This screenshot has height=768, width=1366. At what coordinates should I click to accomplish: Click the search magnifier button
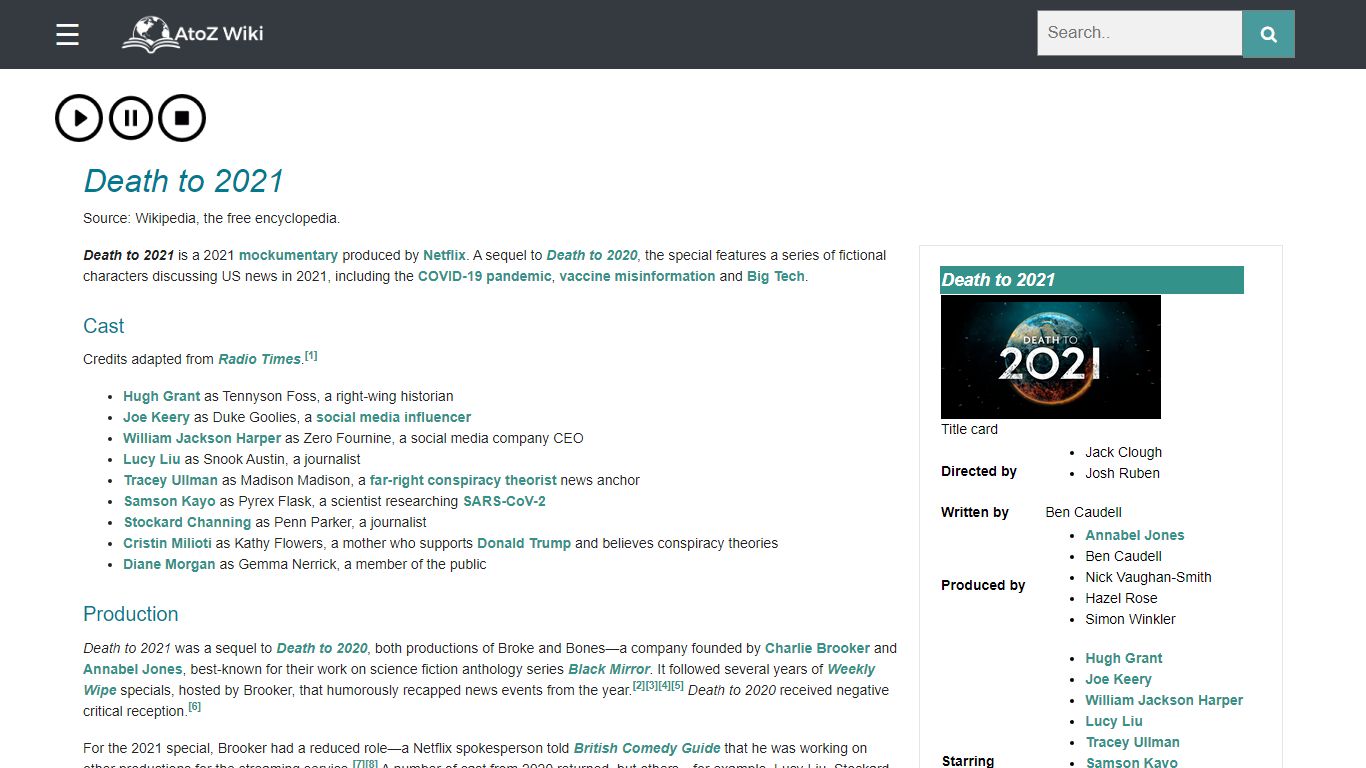pos(1268,34)
